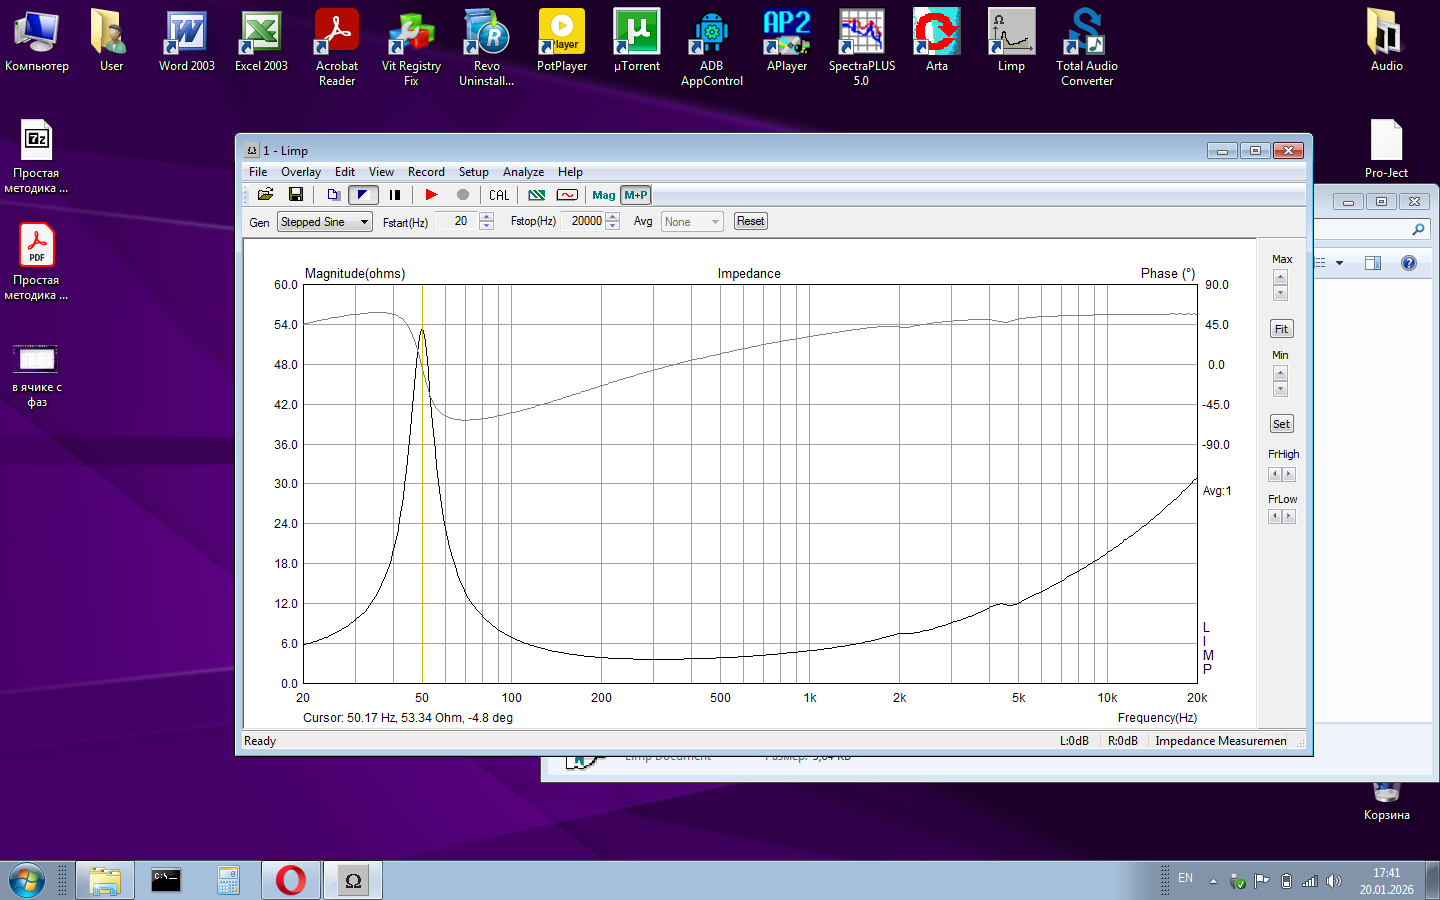1440x900 pixels.
Task: Stop recording with the gray circle button
Action: [463, 195]
